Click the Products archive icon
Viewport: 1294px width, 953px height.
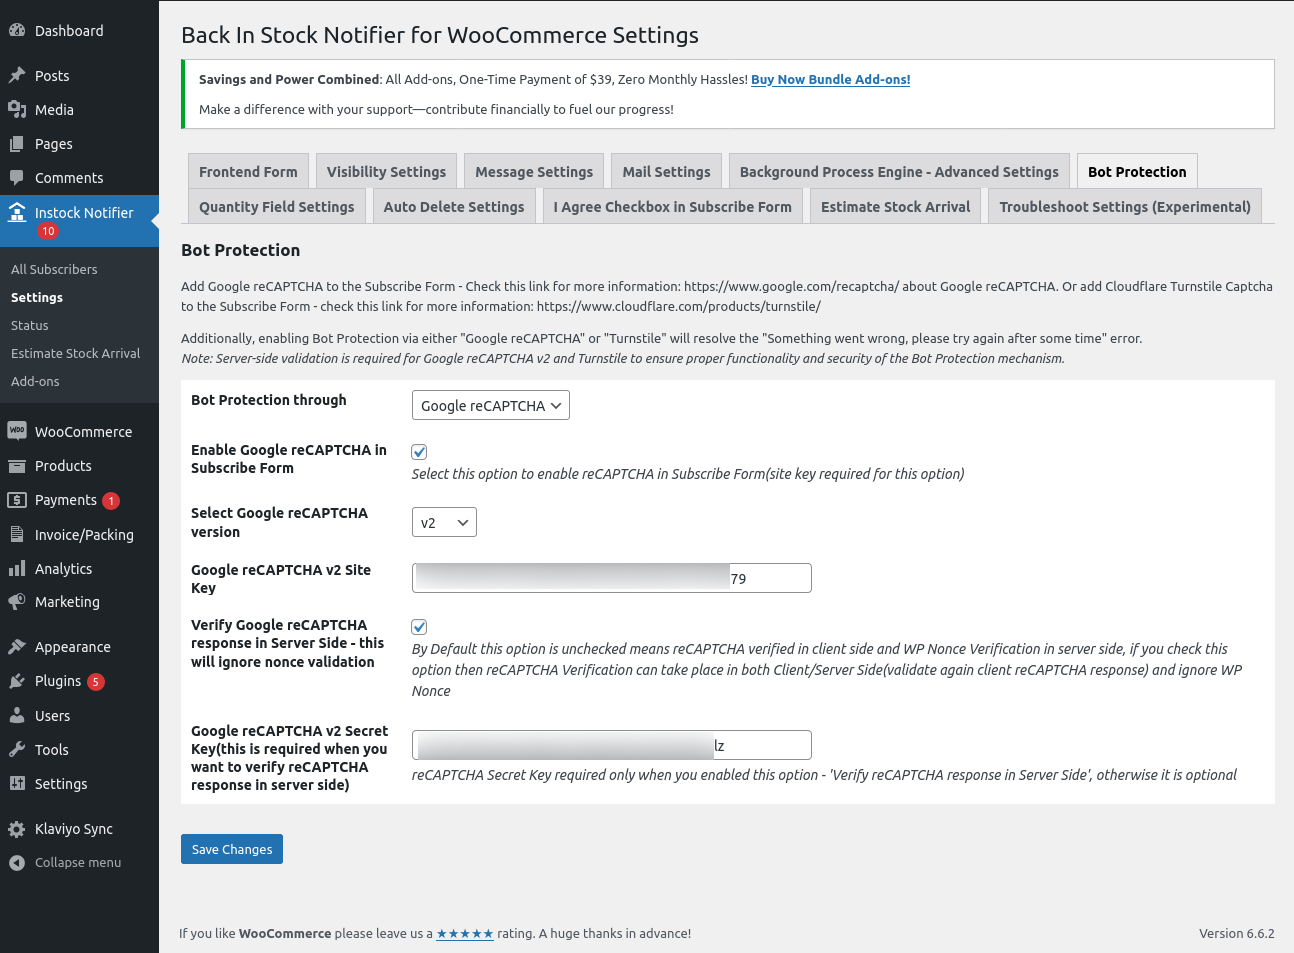point(17,466)
